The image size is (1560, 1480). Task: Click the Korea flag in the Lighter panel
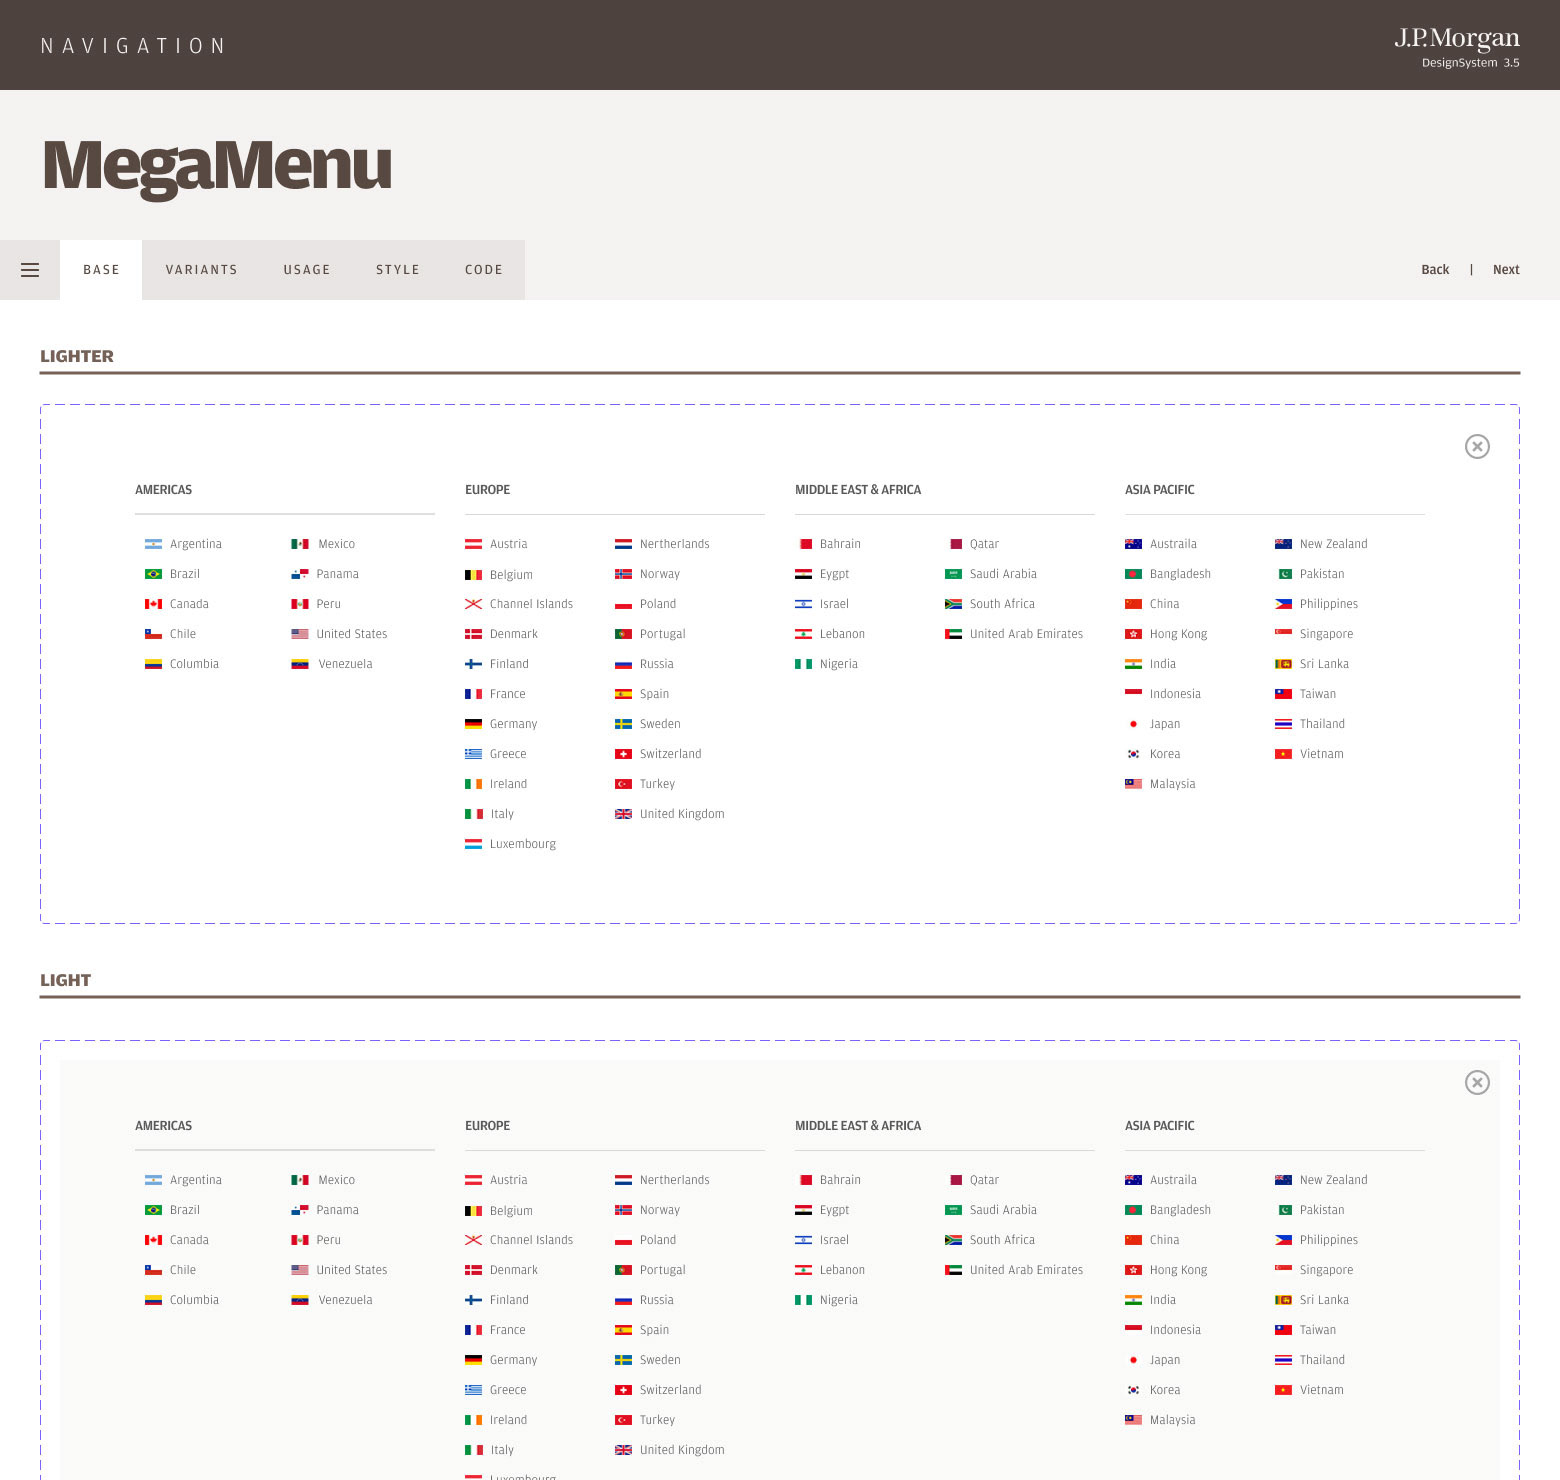[x=1133, y=754]
